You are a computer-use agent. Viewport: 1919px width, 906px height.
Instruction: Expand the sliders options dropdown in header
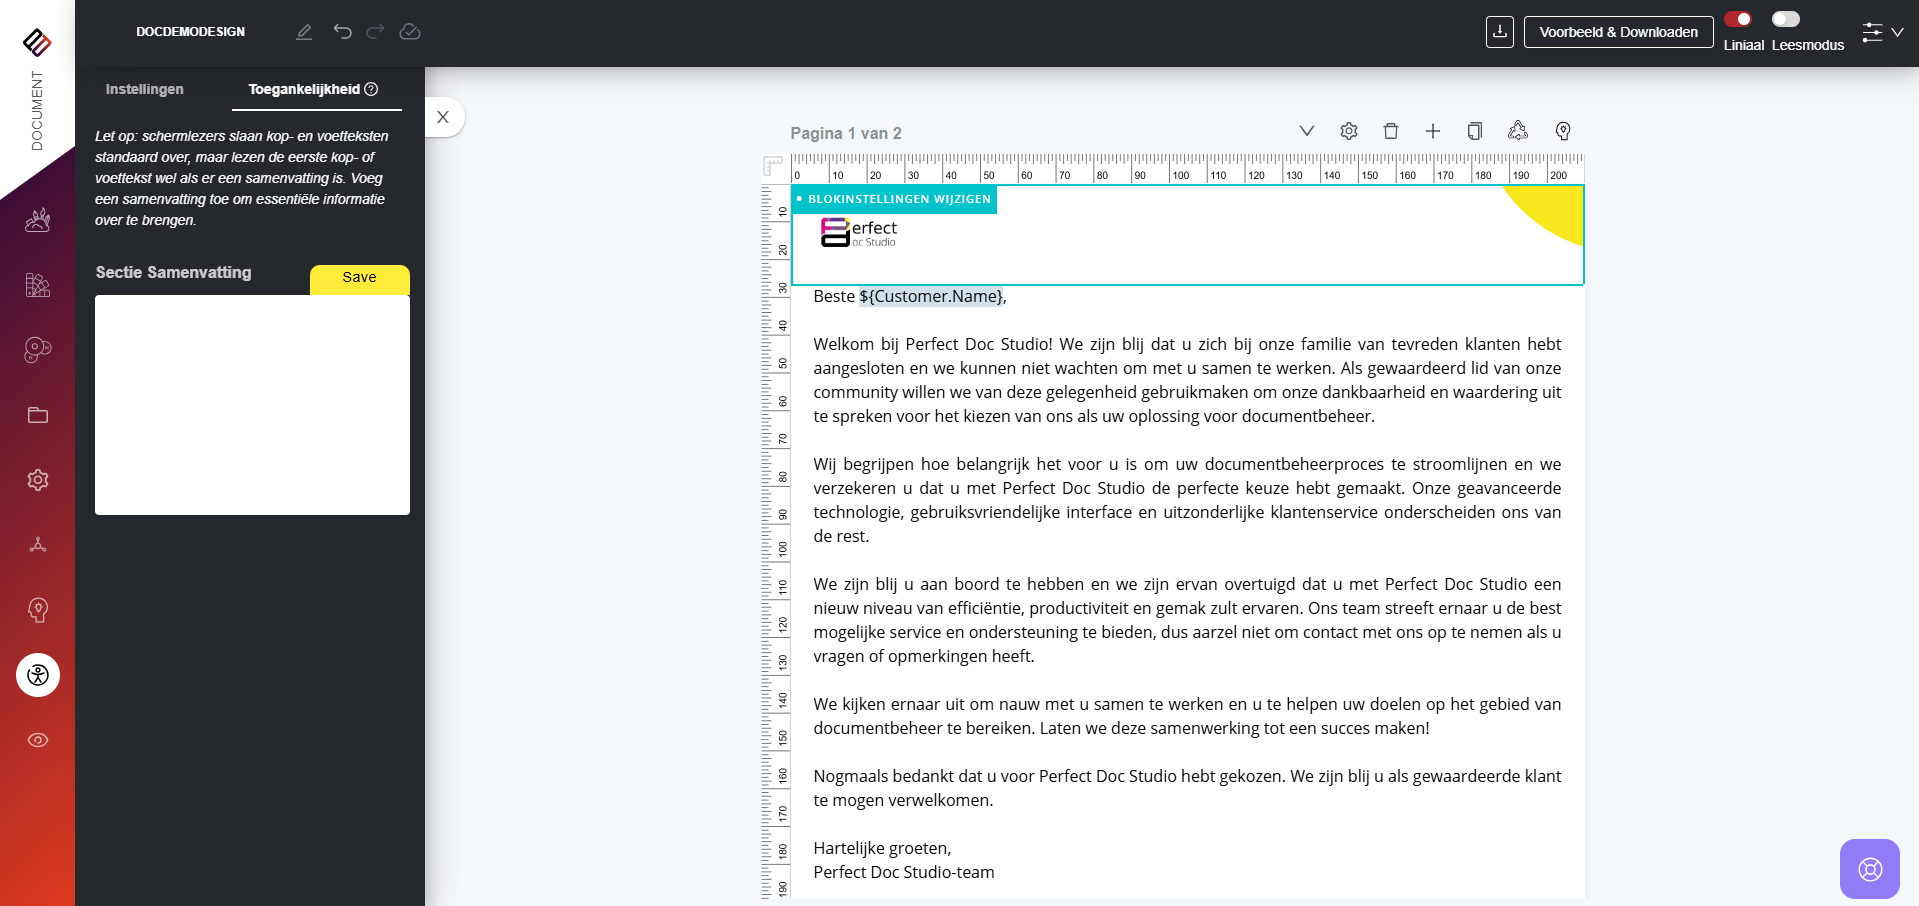[1882, 32]
